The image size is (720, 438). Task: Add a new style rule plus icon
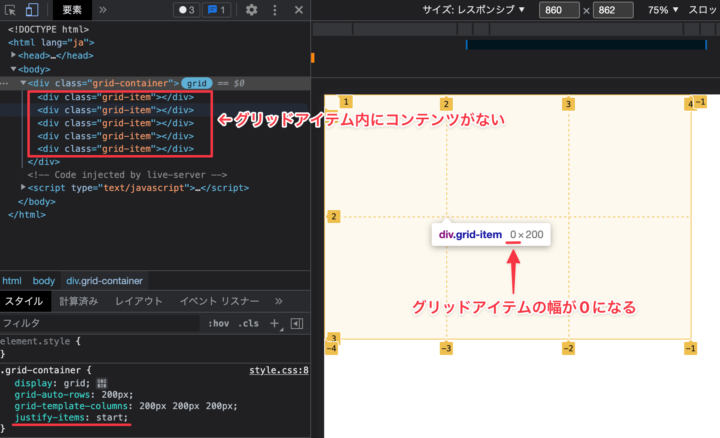click(275, 323)
